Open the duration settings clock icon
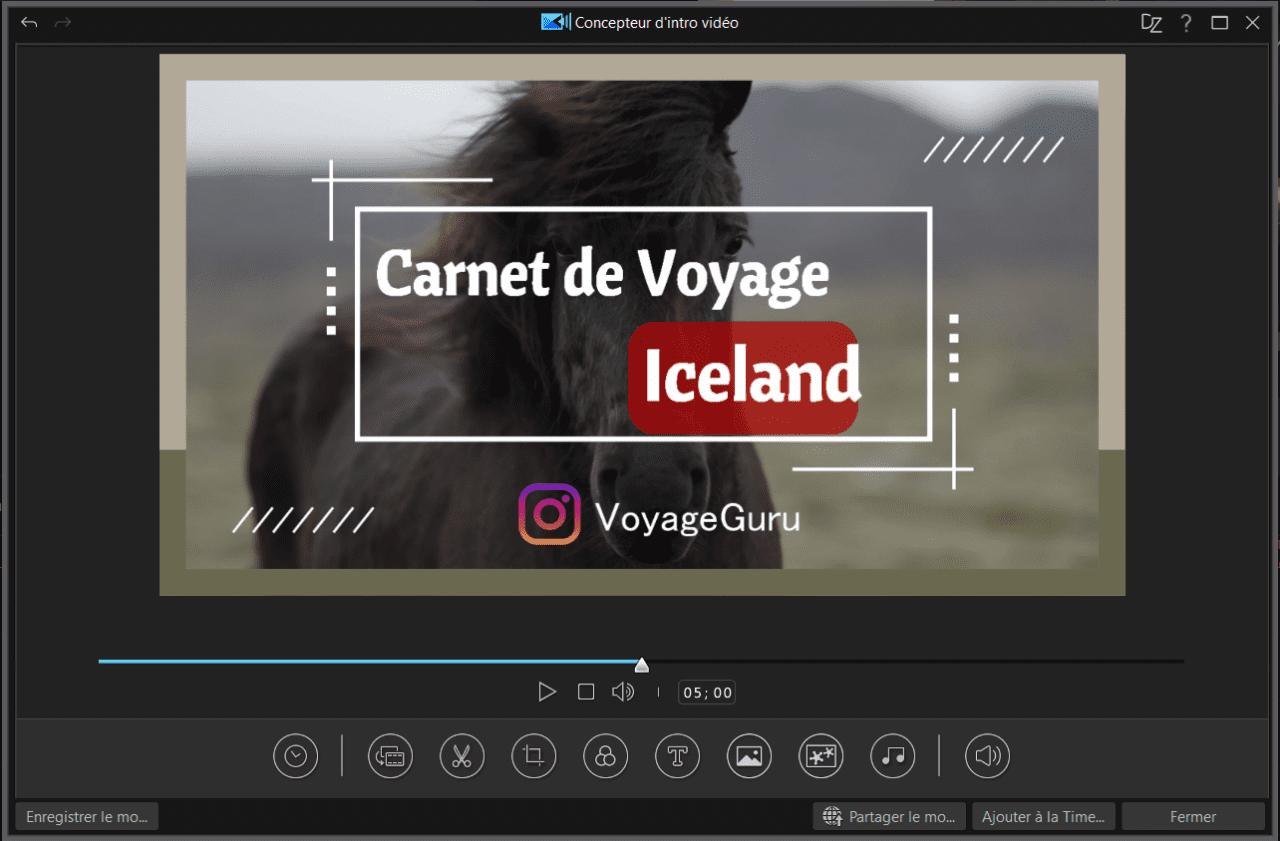Viewport: 1280px width, 841px height. [x=295, y=756]
